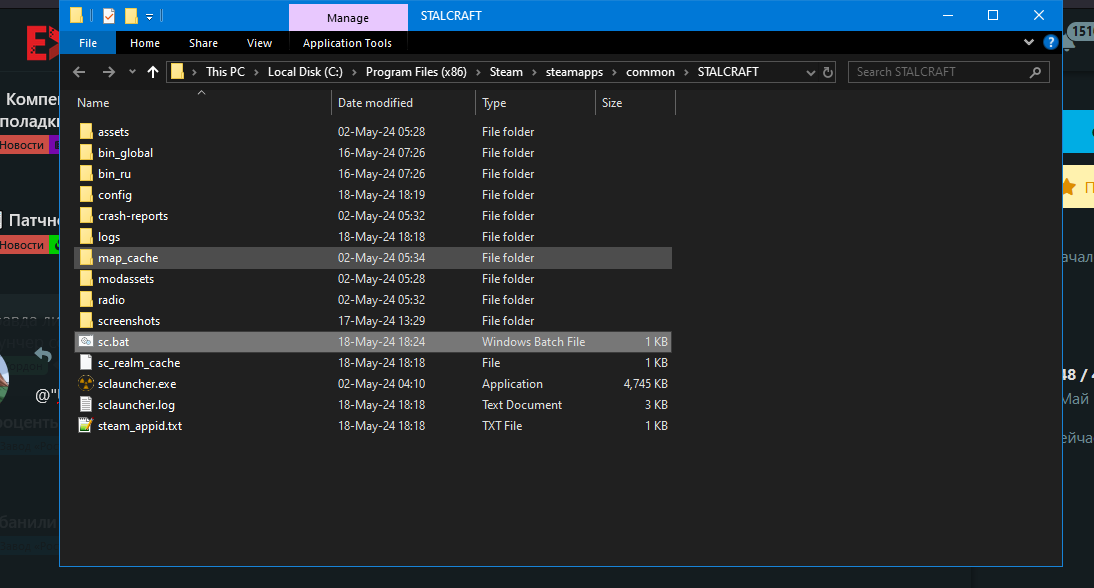Click the file name sc_realm_cache
Image resolution: width=1094 pixels, height=588 pixels.
pos(139,363)
